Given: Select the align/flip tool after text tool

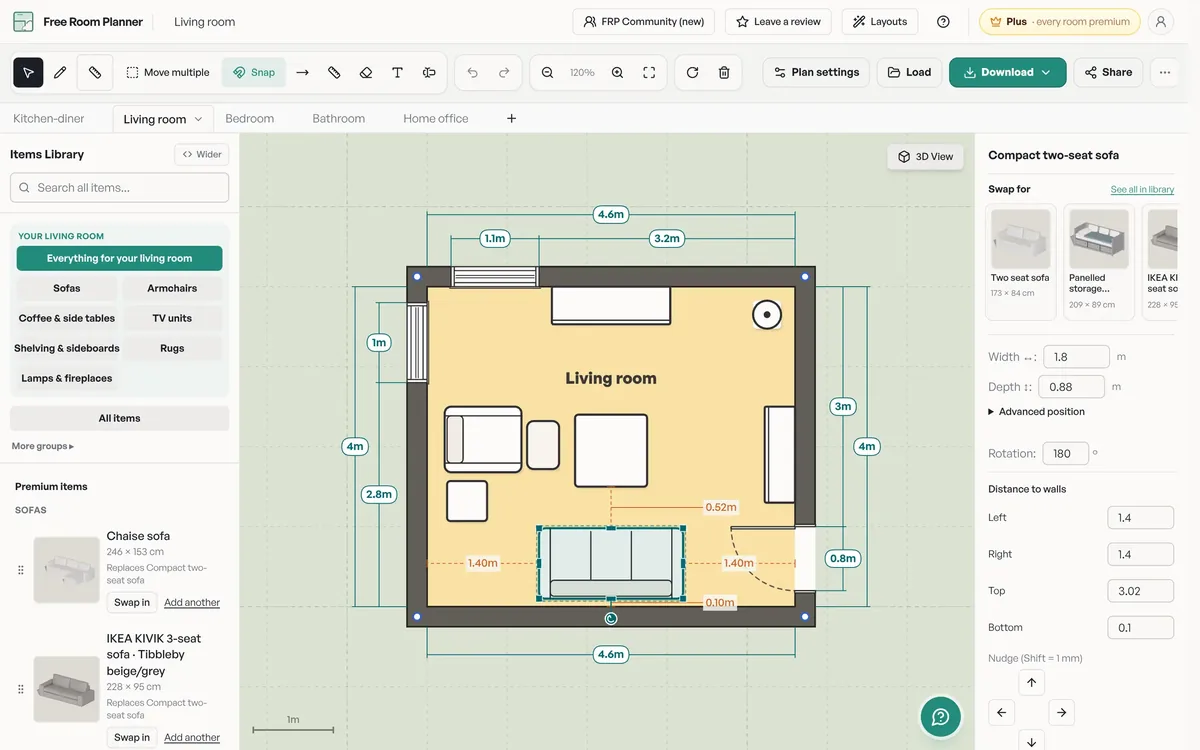Looking at the screenshot, I should pos(429,72).
